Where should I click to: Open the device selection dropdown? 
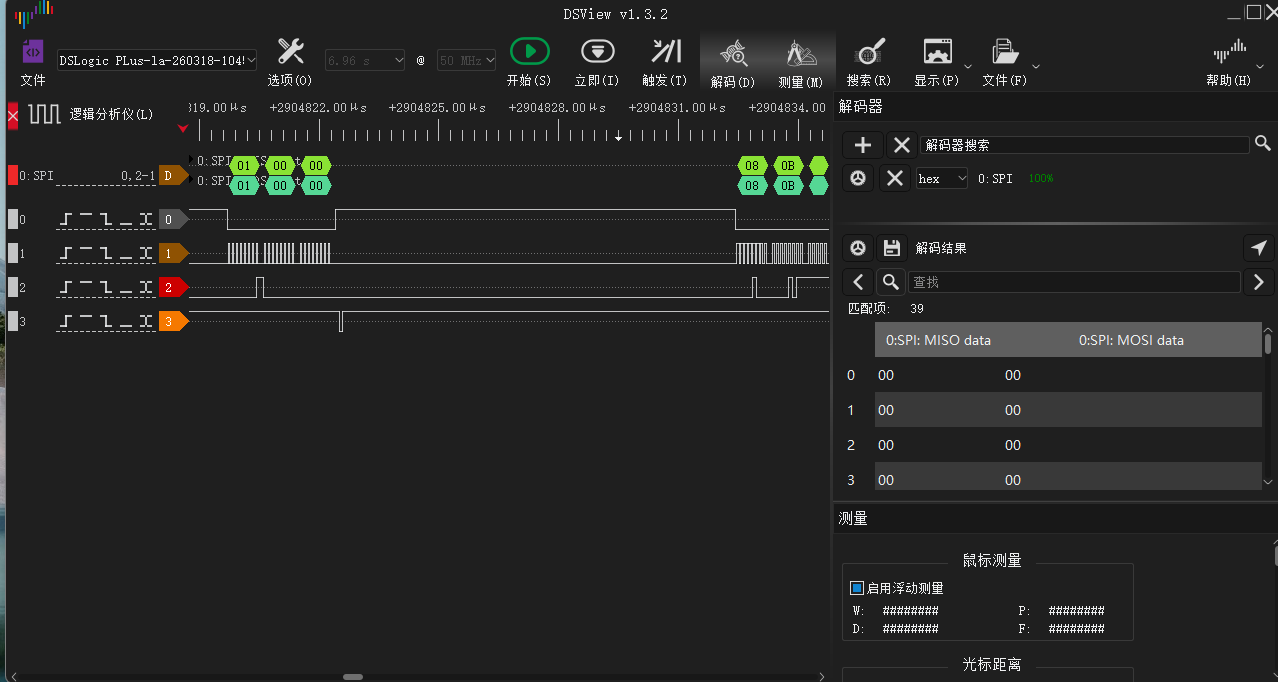[157, 60]
